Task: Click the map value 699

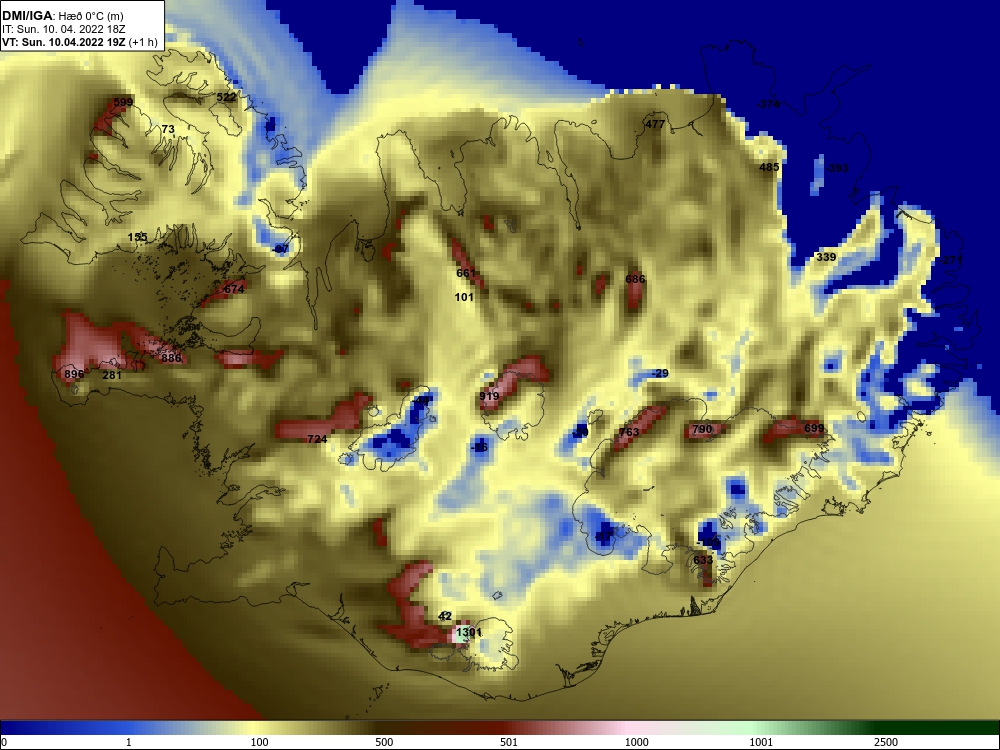Action: pos(814,428)
